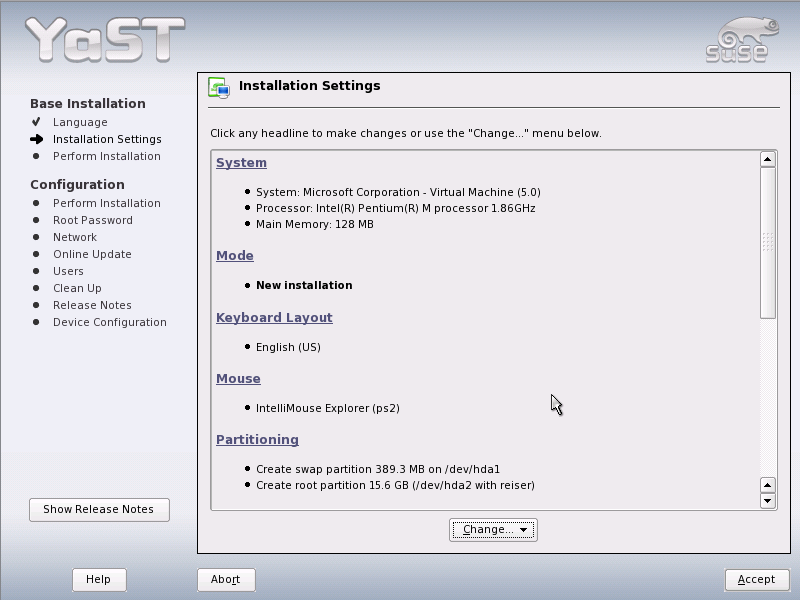This screenshot has height=600, width=800.
Task: Click the Create swap partition entry
Action: [378, 469]
